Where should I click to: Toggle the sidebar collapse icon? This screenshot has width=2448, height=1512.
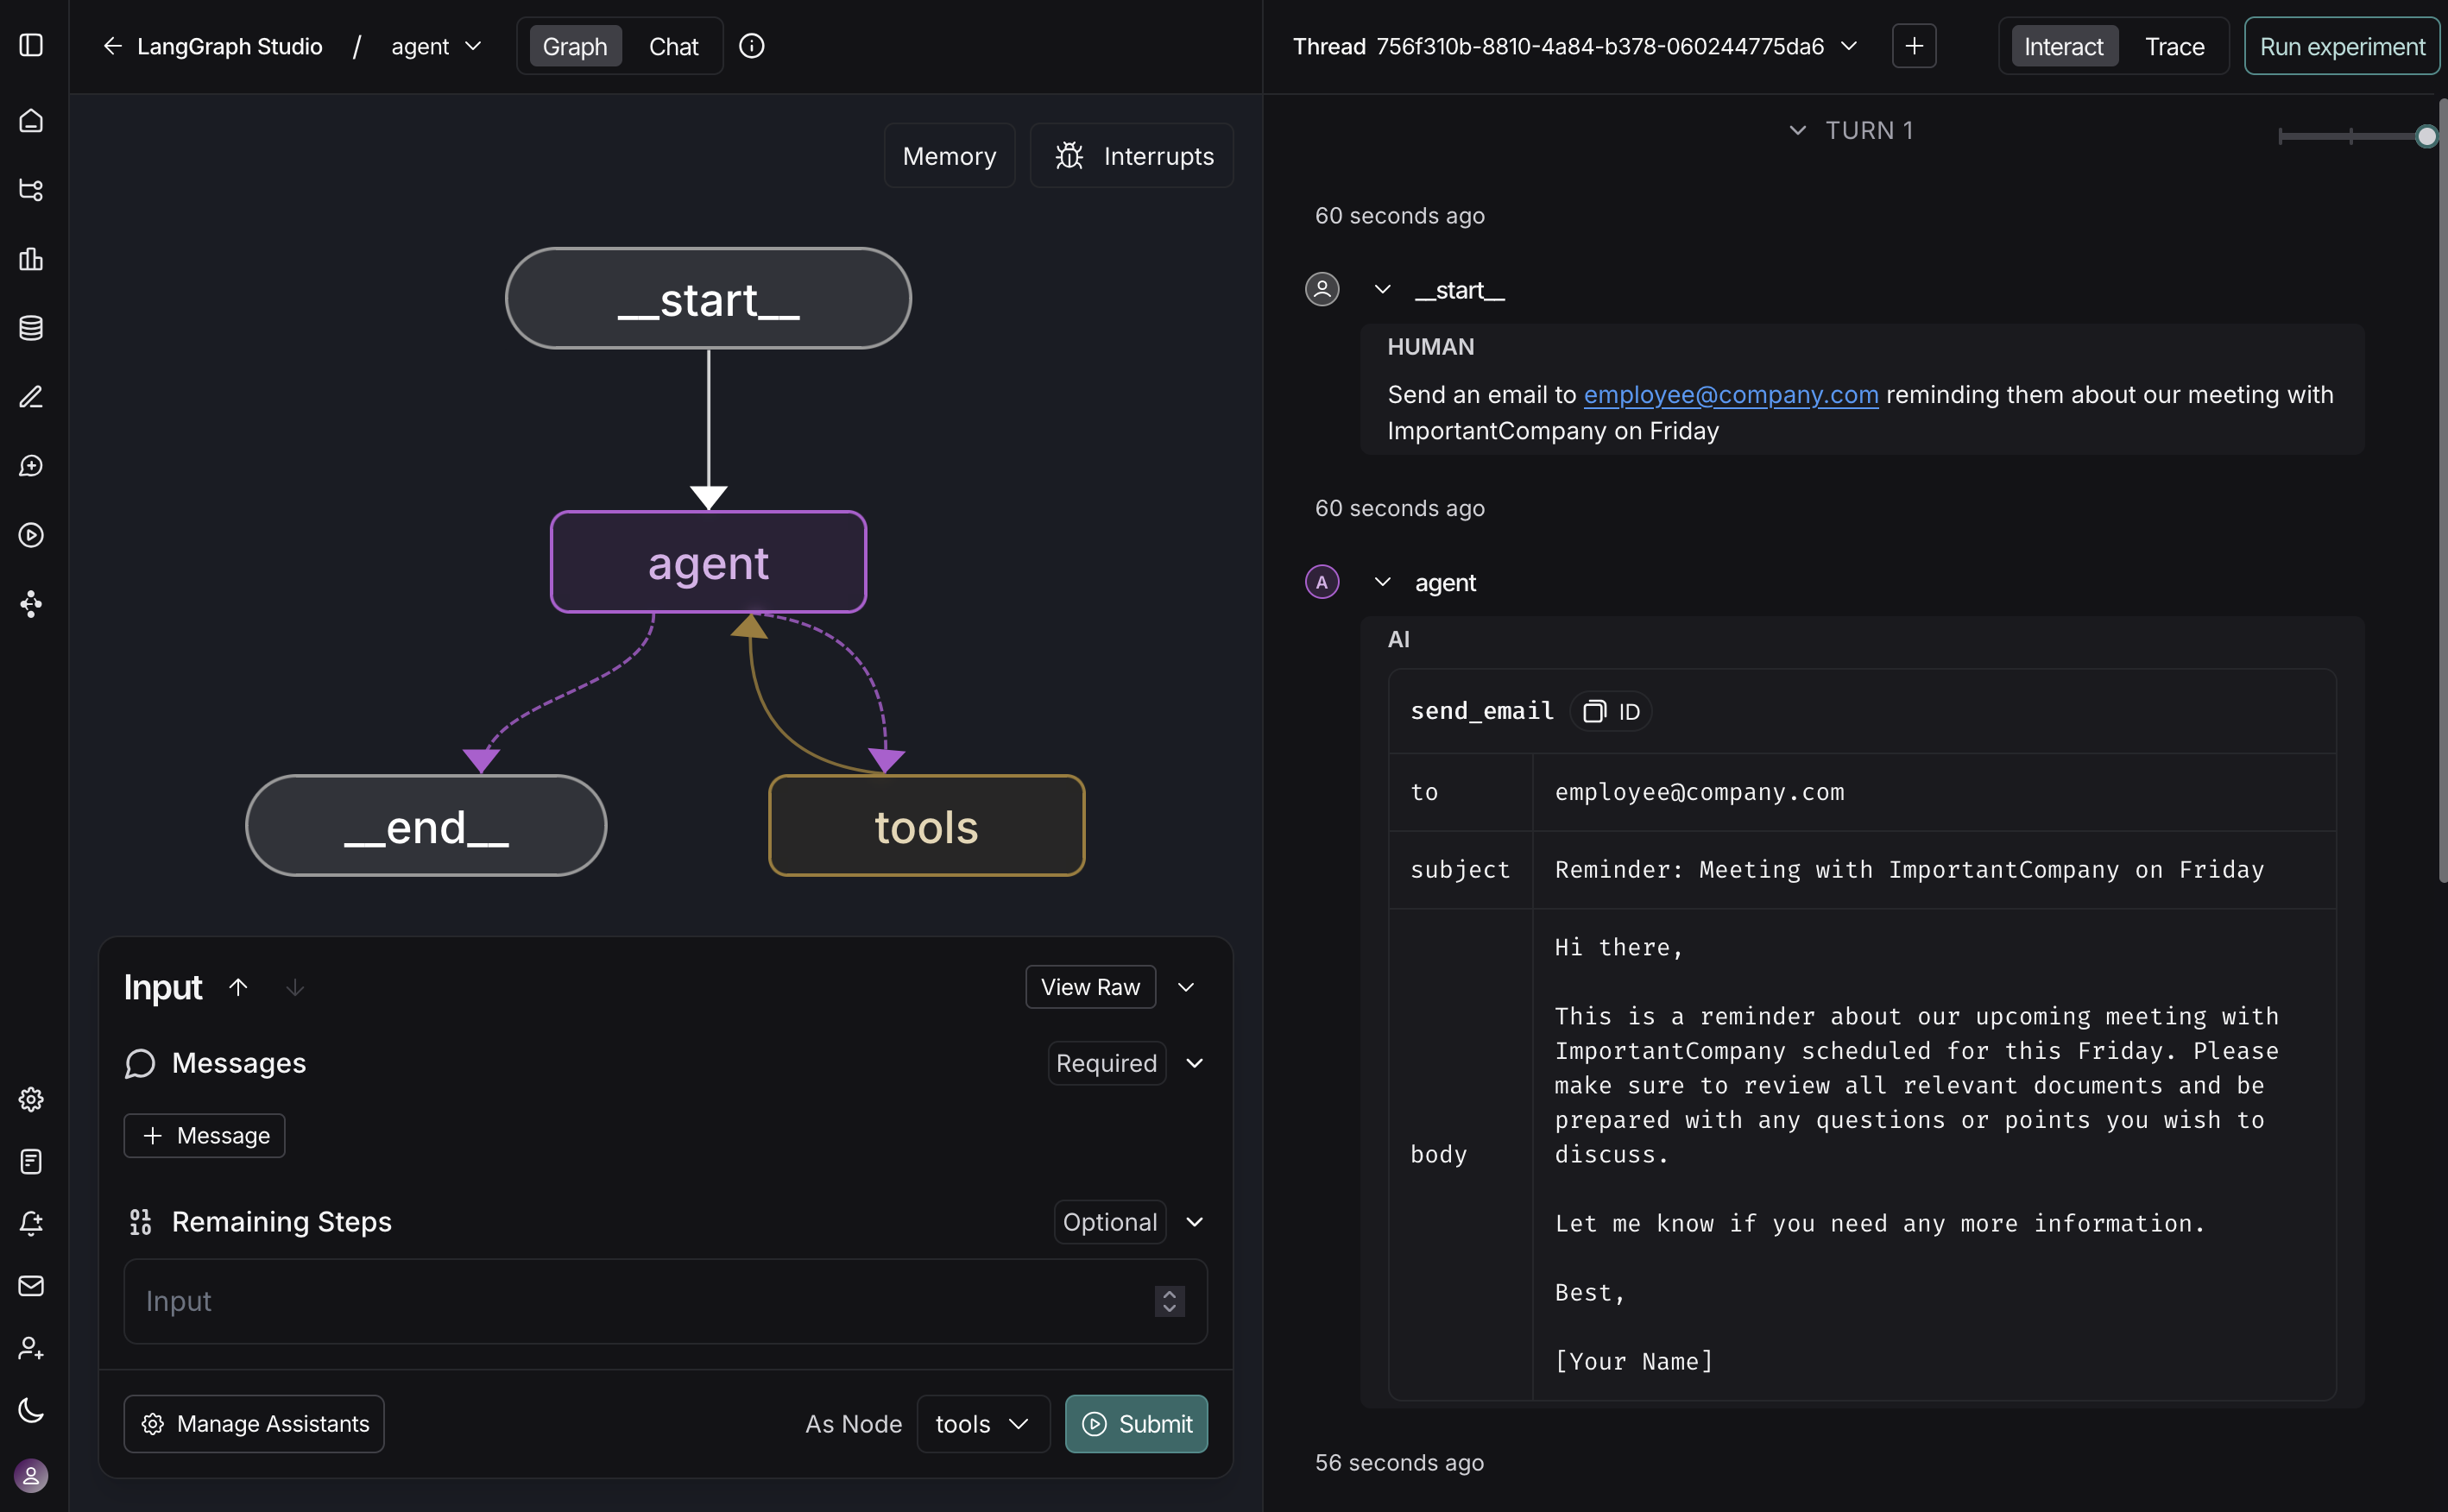30,45
